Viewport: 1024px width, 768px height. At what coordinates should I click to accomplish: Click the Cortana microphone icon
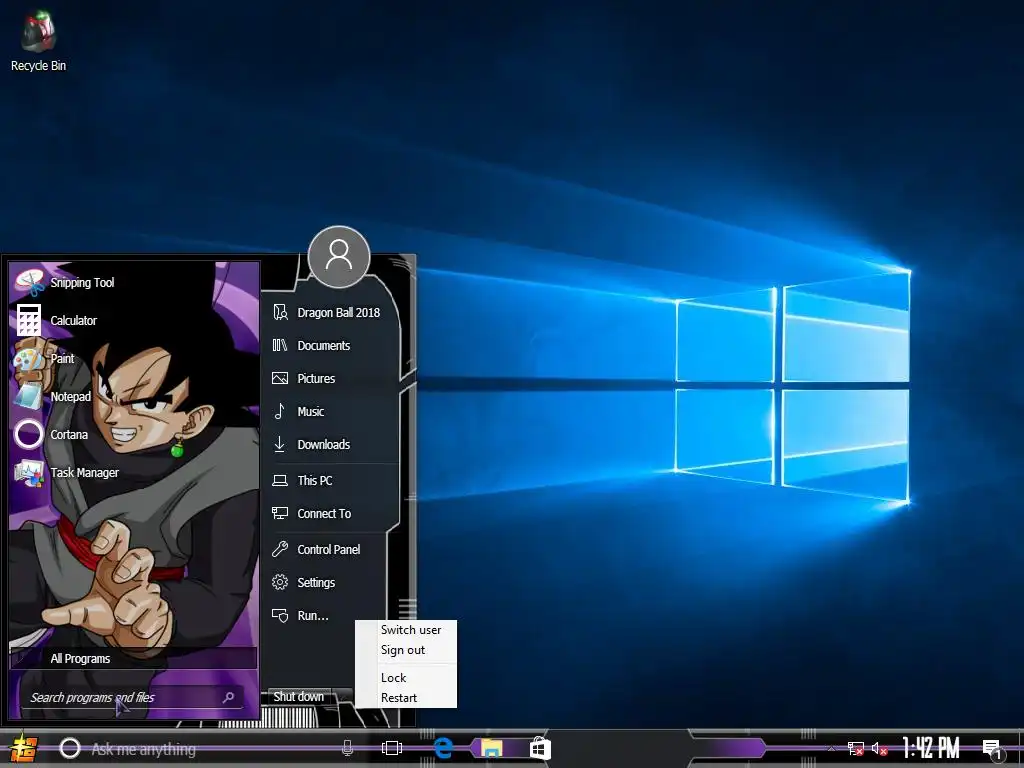[x=347, y=748]
